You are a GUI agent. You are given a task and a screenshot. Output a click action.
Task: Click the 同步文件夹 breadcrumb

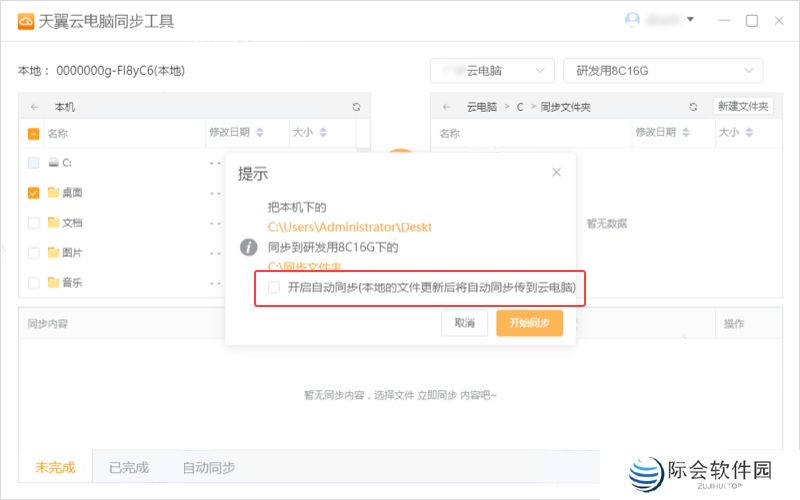click(565, 107)
